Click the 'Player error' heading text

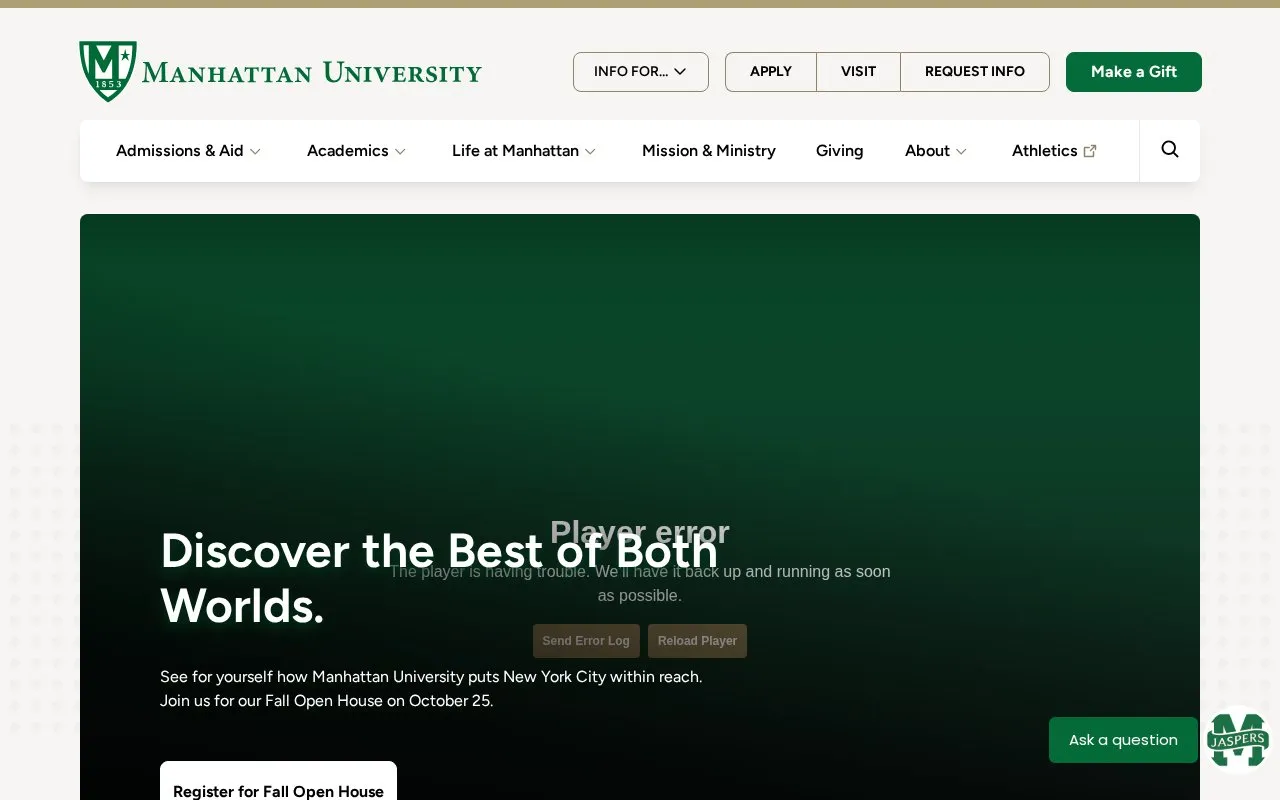[x=640, y=532]
